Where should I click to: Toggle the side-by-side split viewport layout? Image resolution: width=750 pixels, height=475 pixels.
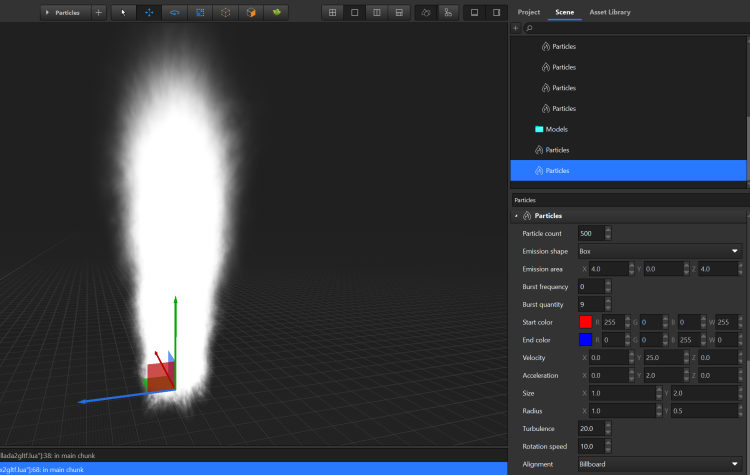pos(377,13)
